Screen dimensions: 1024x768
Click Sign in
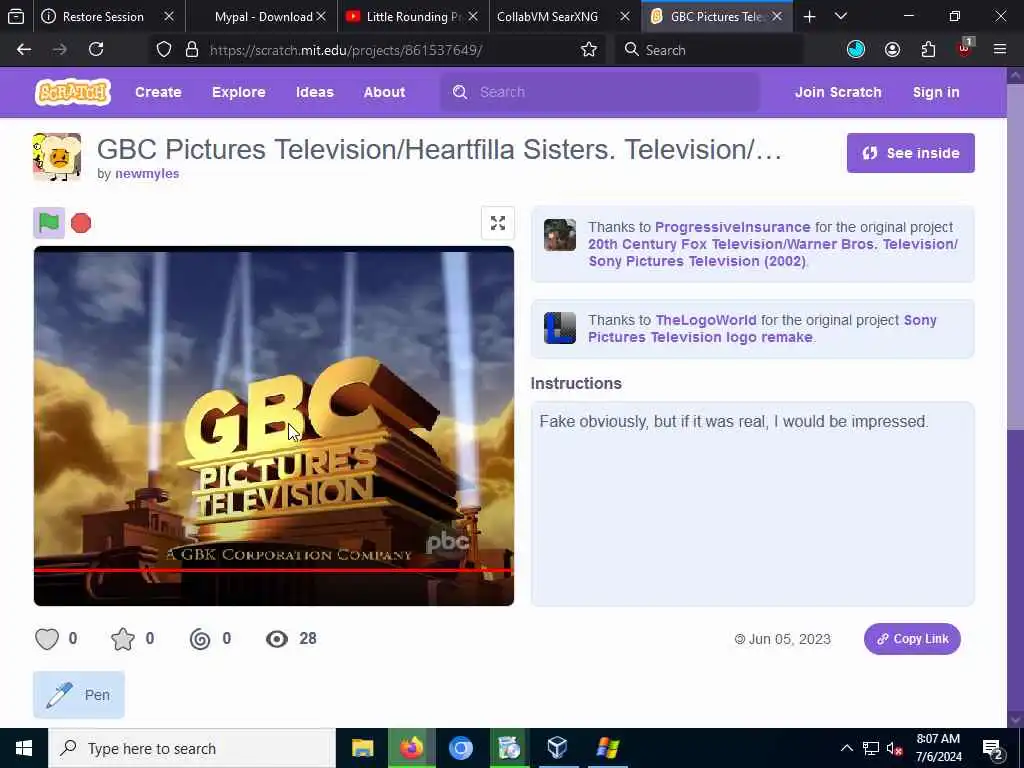[x=936, y=92]
